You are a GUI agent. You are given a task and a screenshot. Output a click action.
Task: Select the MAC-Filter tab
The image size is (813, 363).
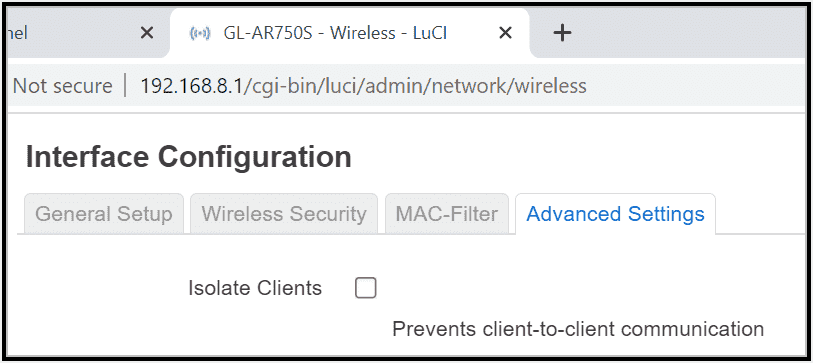pos(446,214)
